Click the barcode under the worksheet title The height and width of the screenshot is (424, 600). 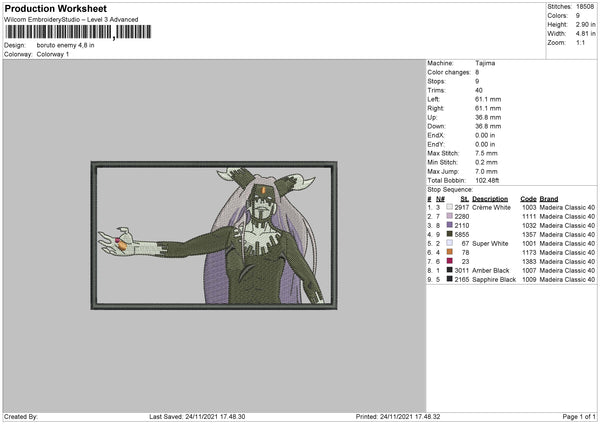point(78,32)
